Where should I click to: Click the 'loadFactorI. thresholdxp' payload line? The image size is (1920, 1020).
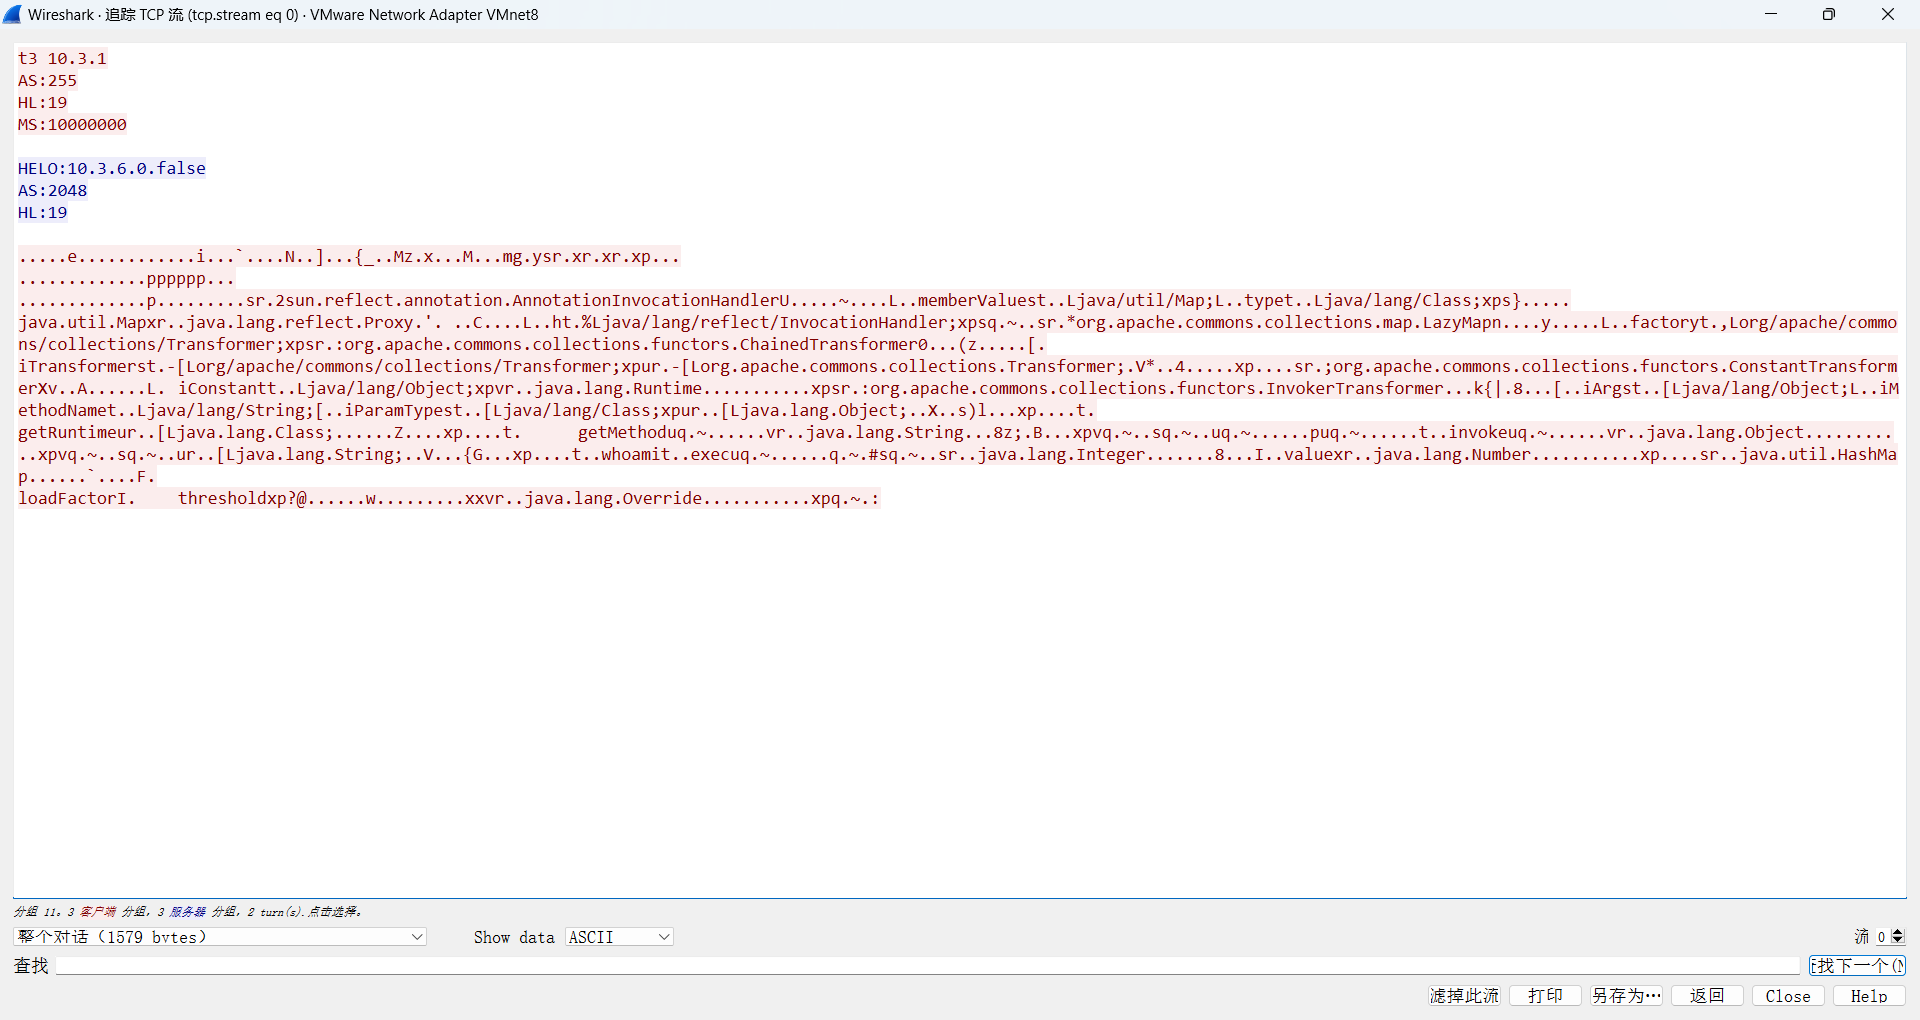click(449, 499)
